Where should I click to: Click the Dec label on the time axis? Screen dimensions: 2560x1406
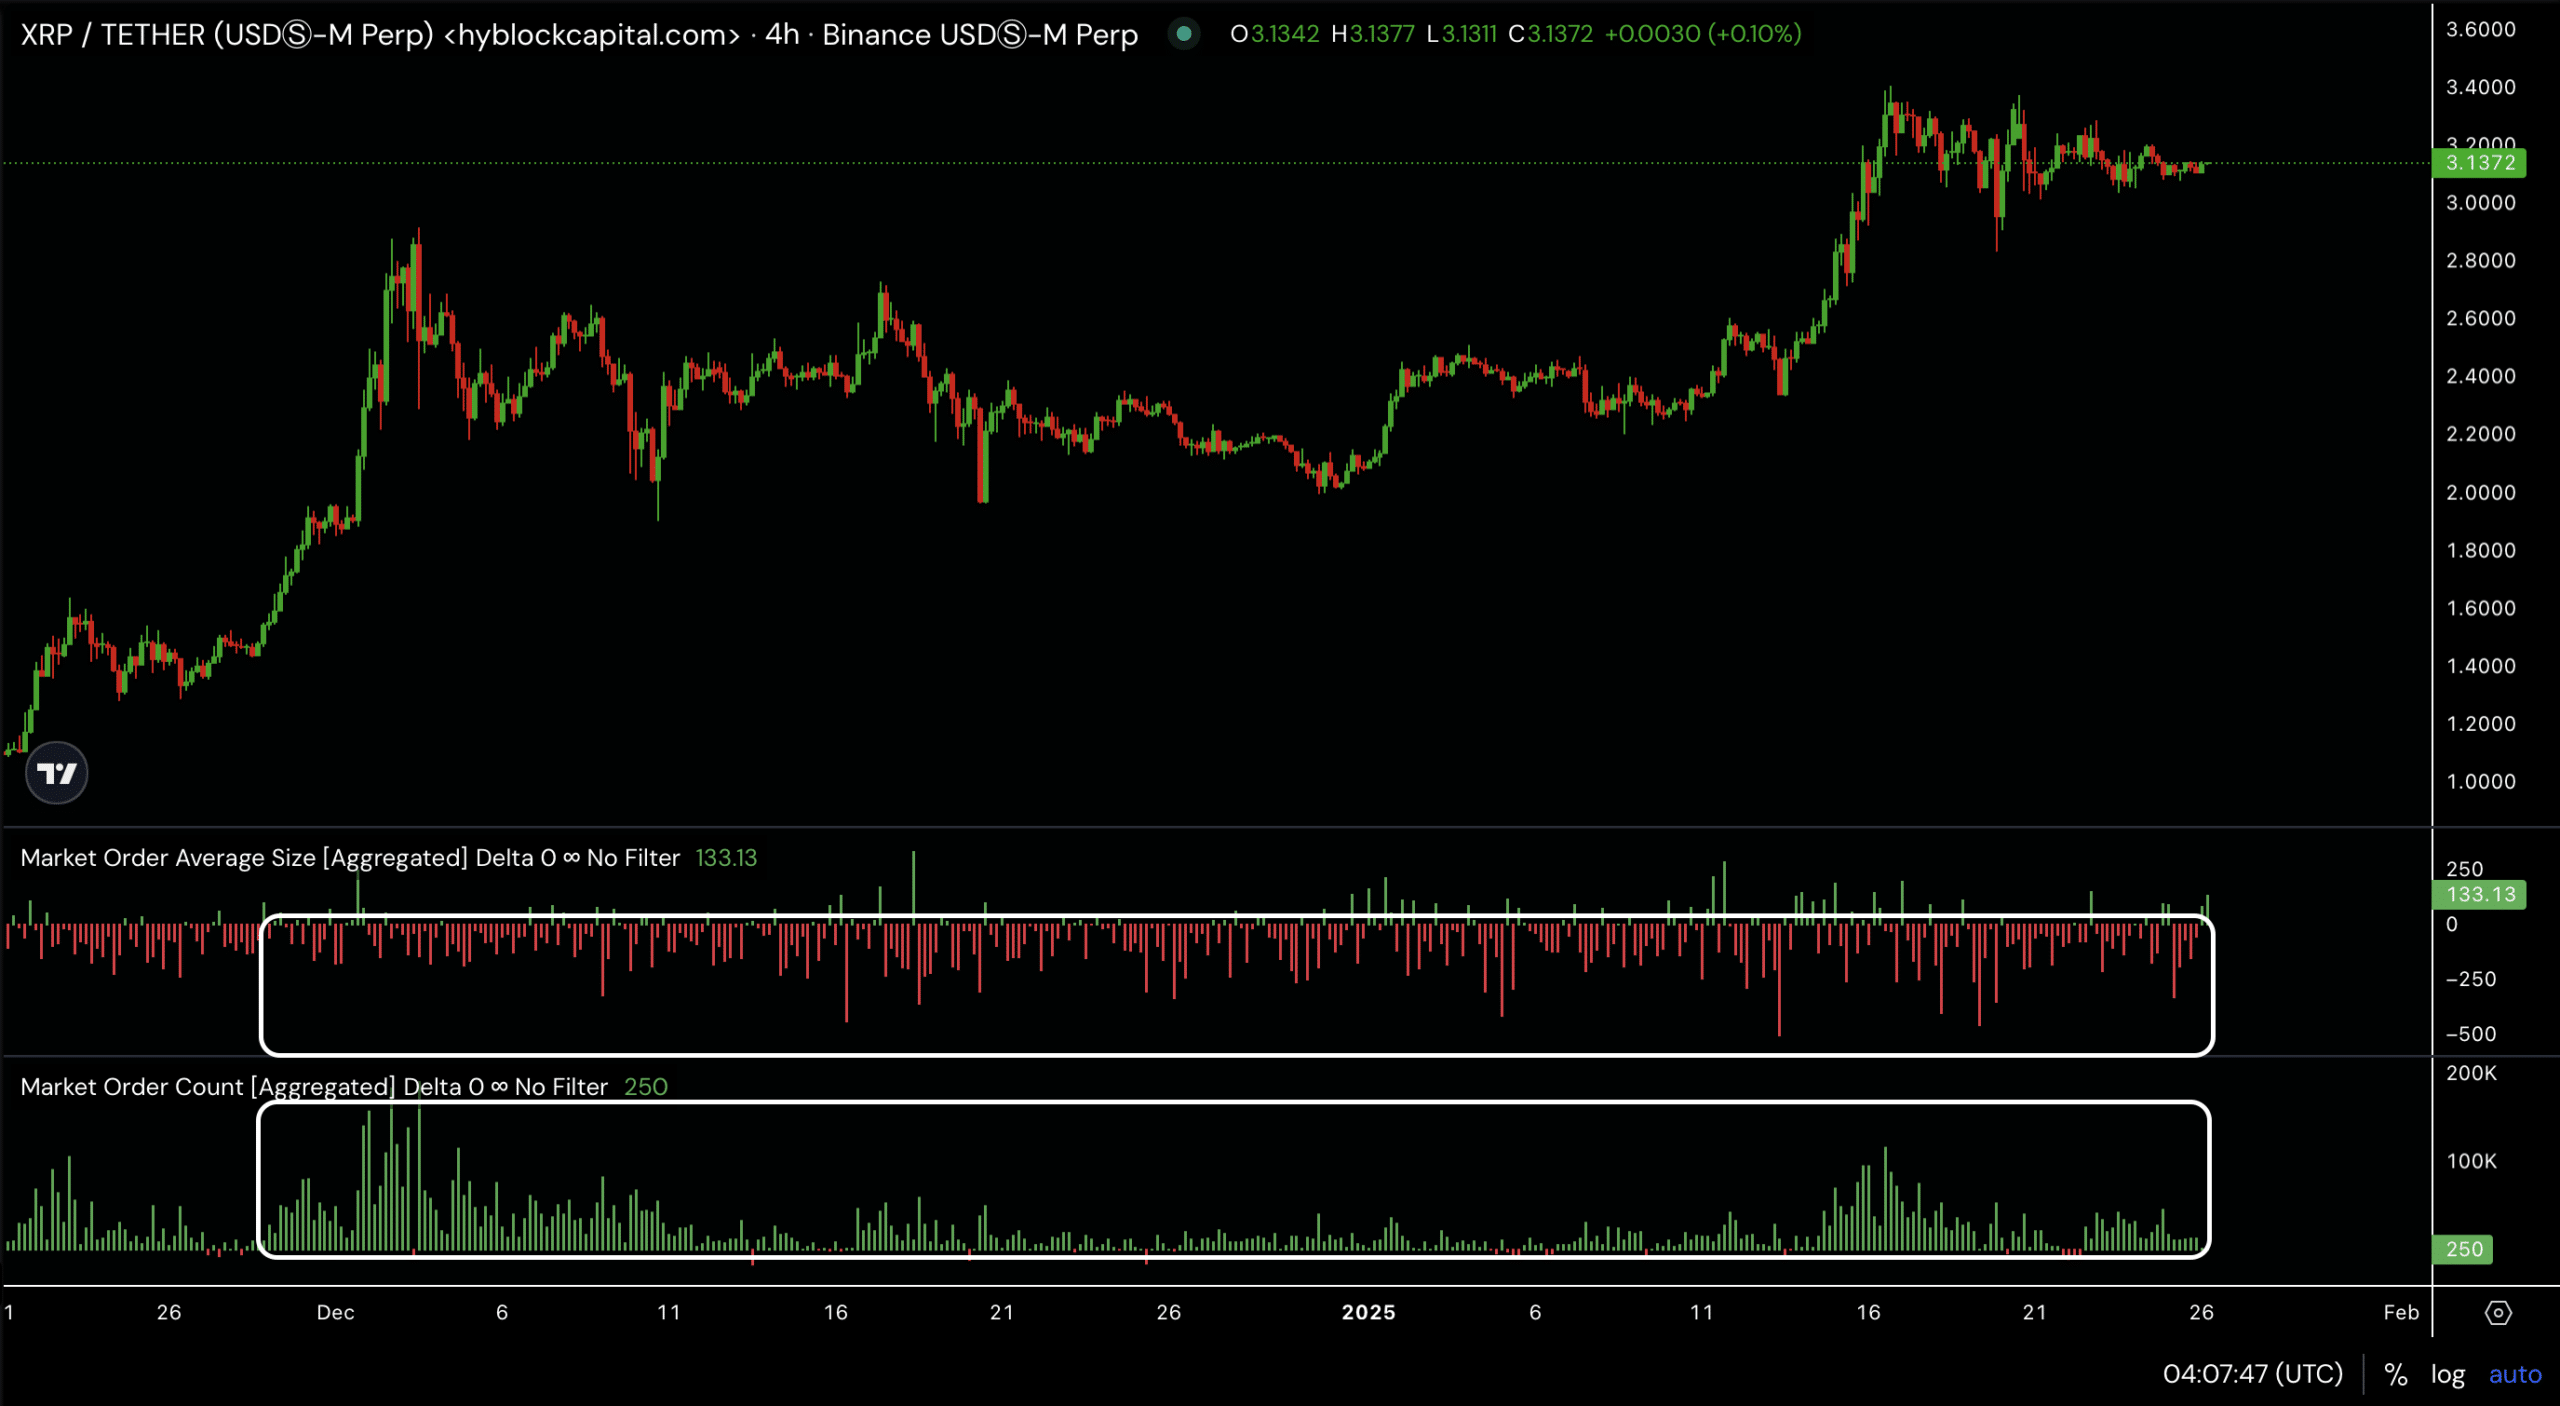335,1313
